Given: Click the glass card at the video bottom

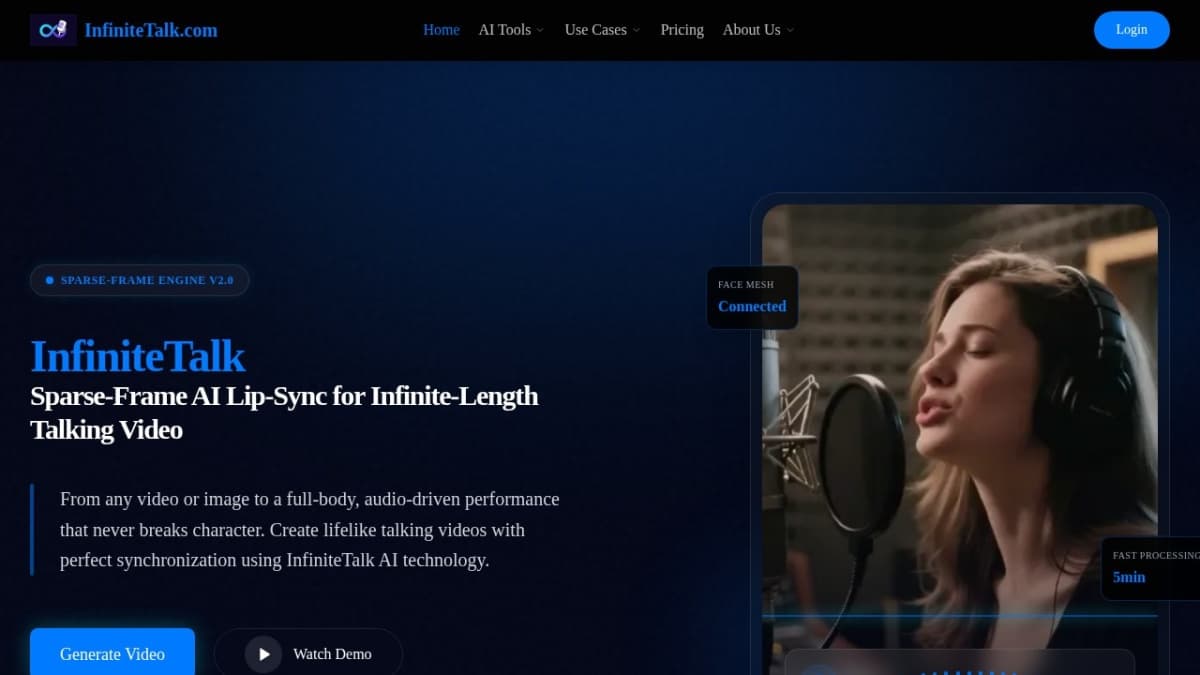Looking at the screenshot, I should [960, 665].
